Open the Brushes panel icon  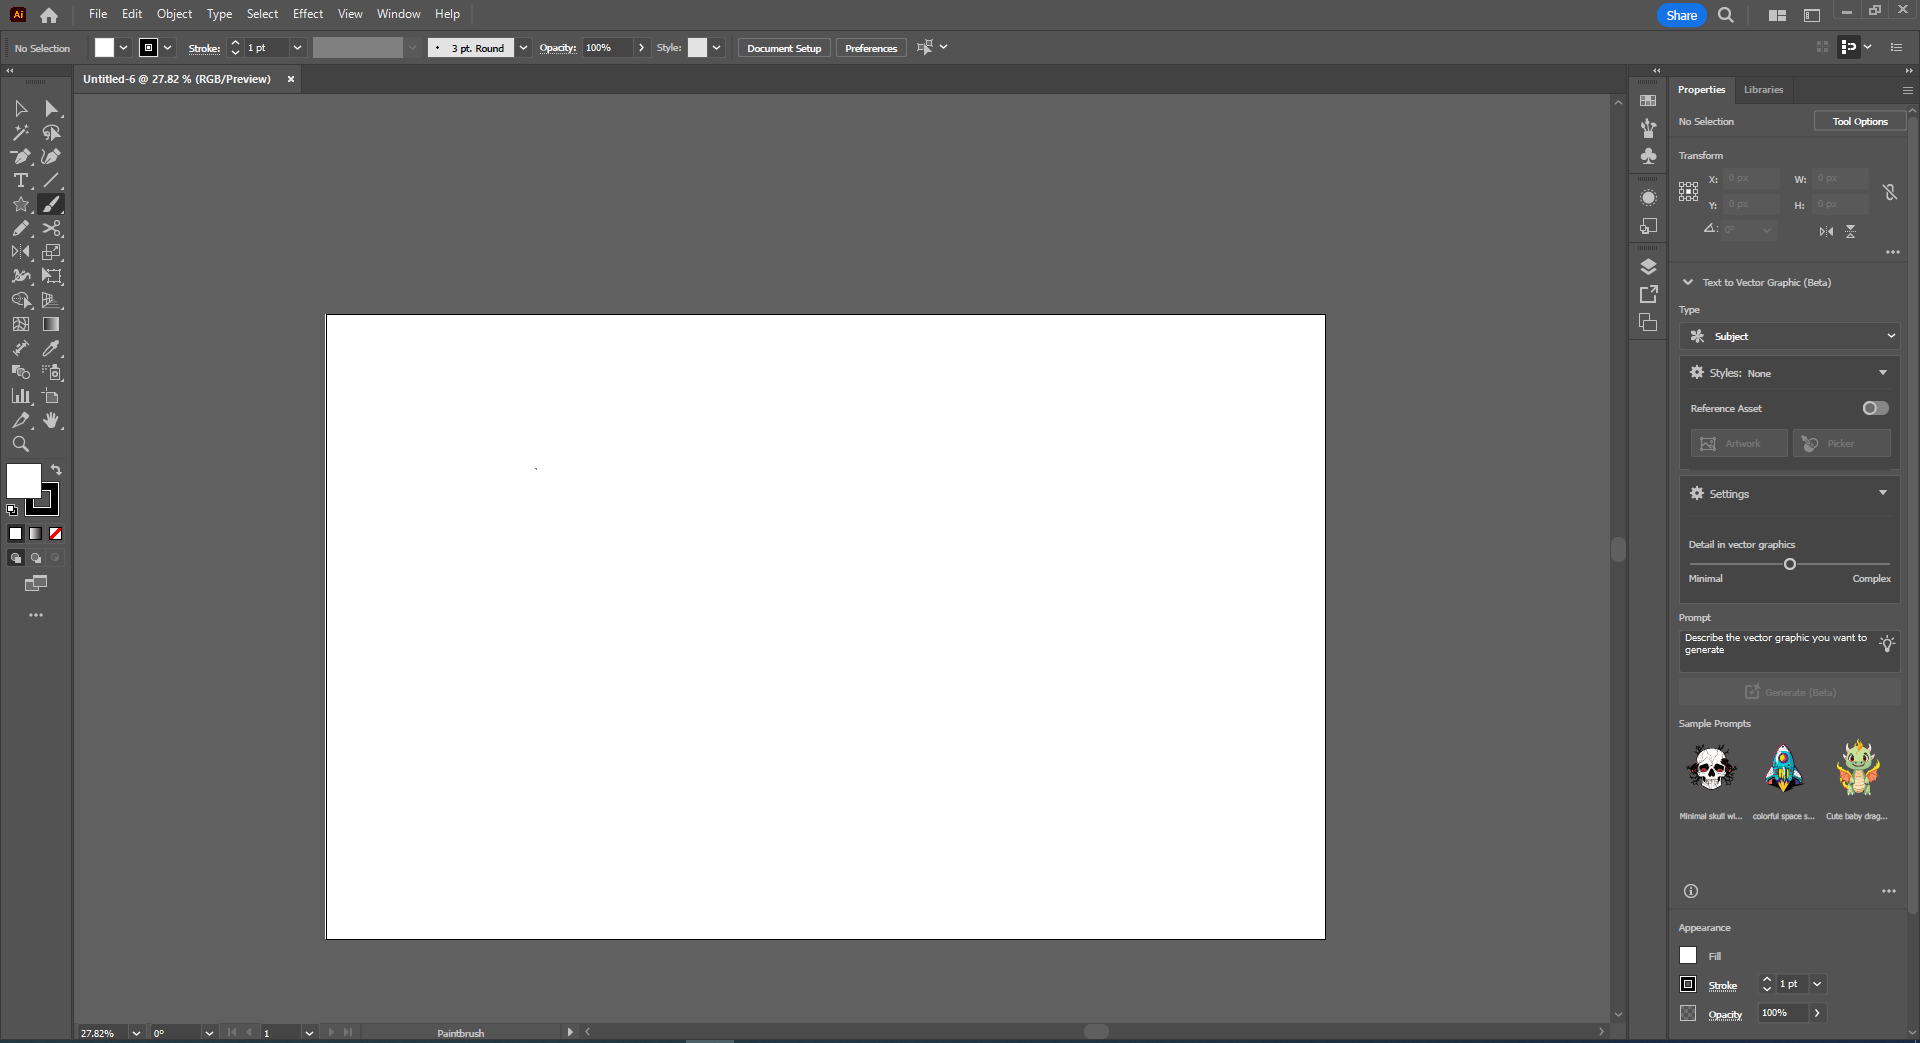pos(1649,128)
